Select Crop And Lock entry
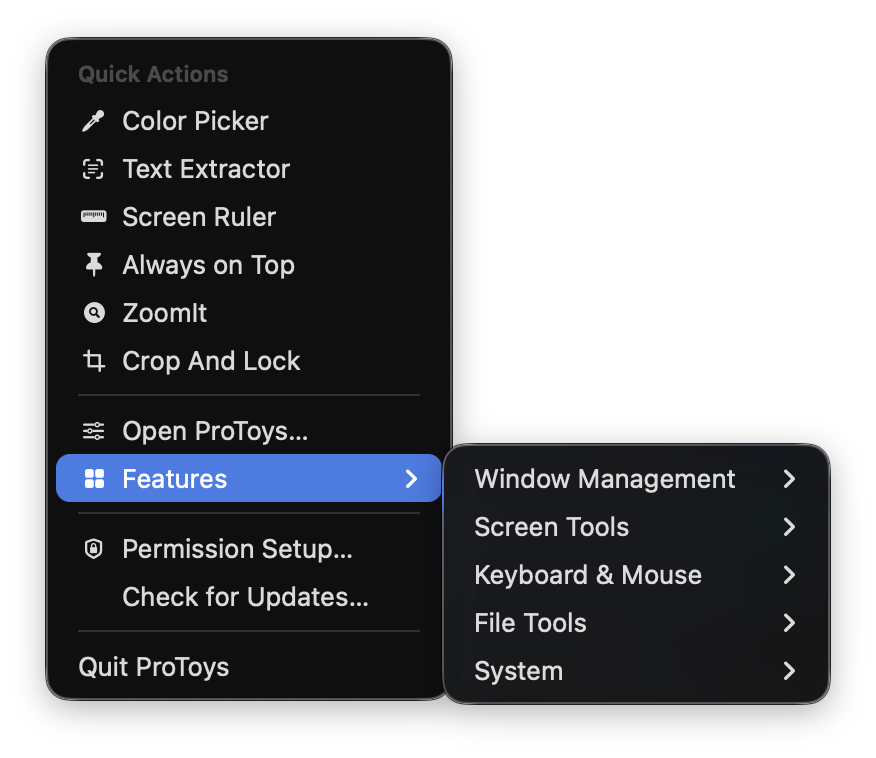Viewport: 876px width, 758px height. tap(249, 361)
